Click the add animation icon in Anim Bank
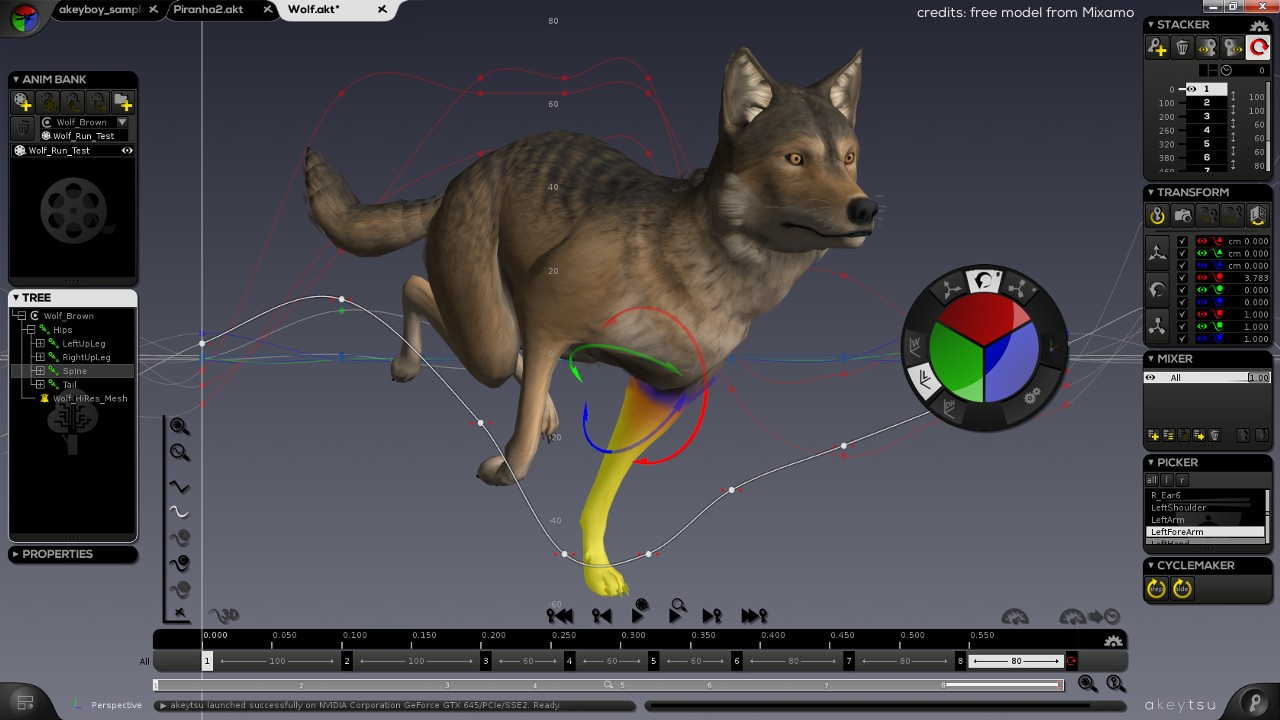1280x720 pixels. pos(23,102)
